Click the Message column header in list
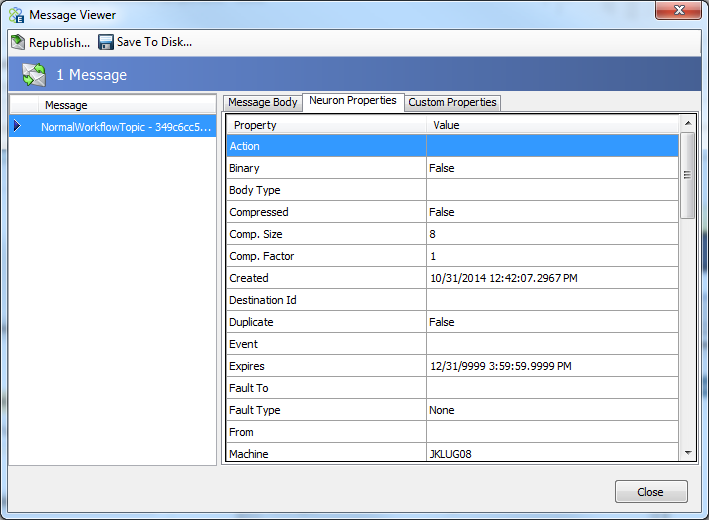Image resolution: width=709 pixels, height=520 pixels. coord(126,105)
